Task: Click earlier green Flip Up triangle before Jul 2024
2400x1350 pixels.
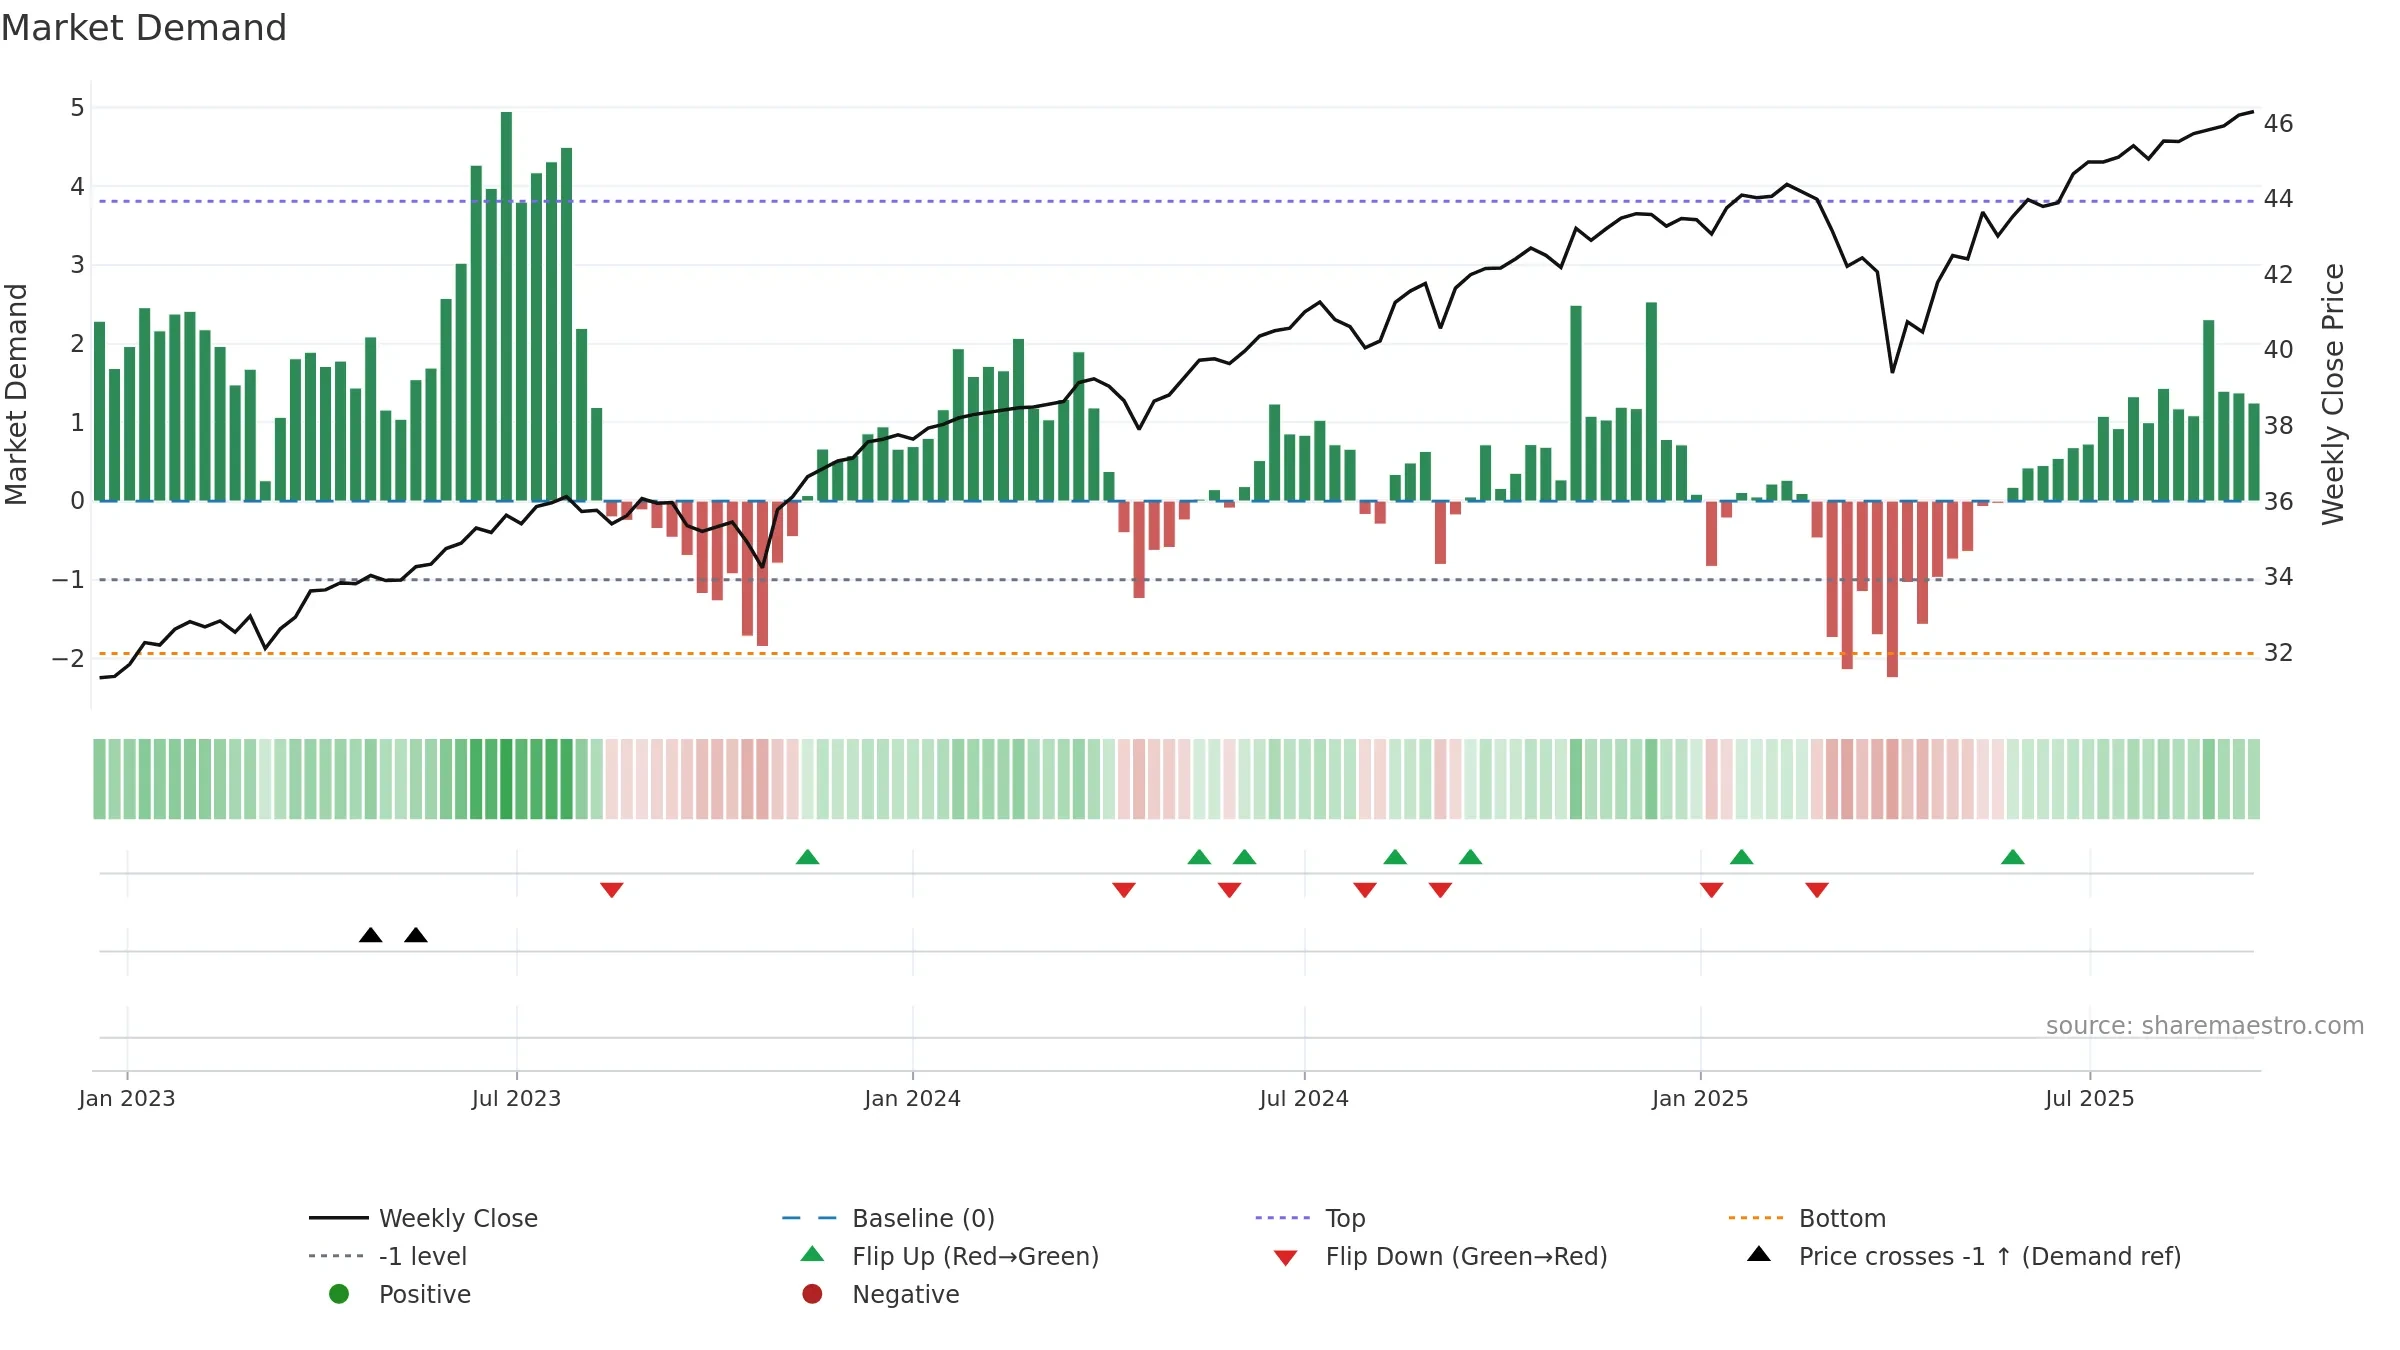Action: (1199, 857)
